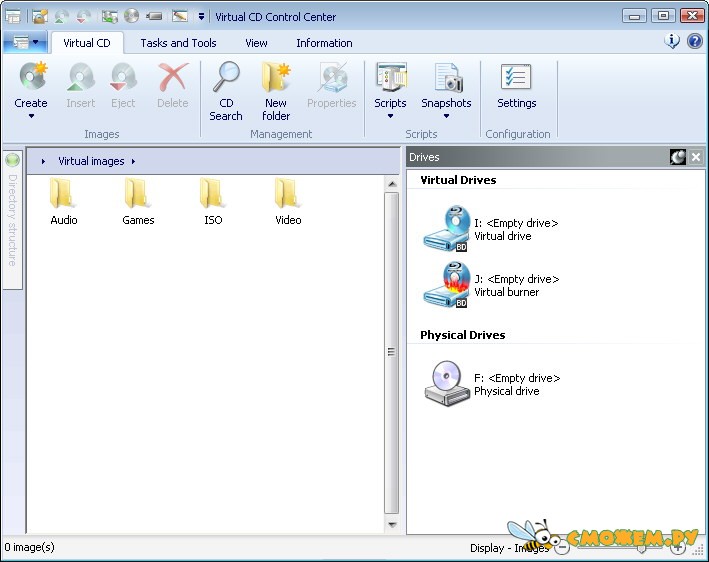Click "J: <Empty drive>" label
Image resolution: width=709 pixels, height=562 pixels.
pyautogui.click(x=517, y=279)
